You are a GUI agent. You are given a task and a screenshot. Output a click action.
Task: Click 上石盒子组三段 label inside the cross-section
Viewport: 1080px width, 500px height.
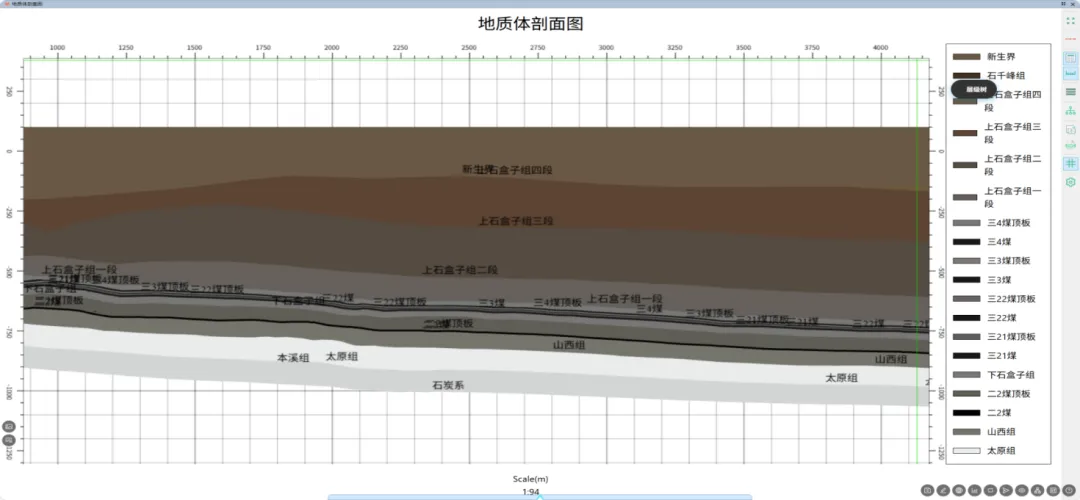click(x=517, y=221)
